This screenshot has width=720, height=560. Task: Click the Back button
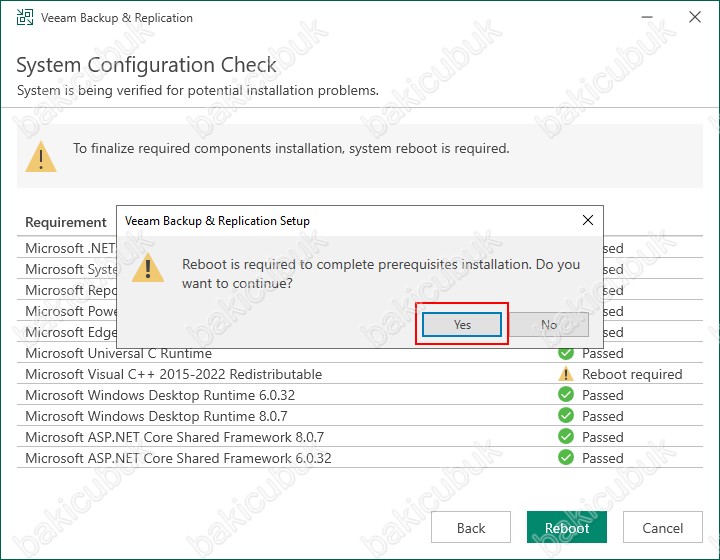point(471,527)
